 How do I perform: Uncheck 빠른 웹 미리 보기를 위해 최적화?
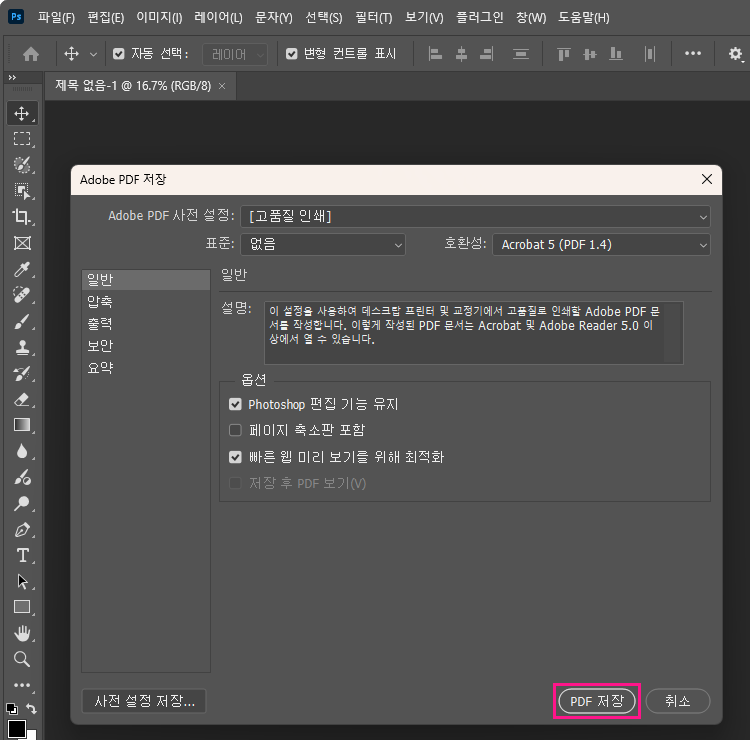coord(236,457)
